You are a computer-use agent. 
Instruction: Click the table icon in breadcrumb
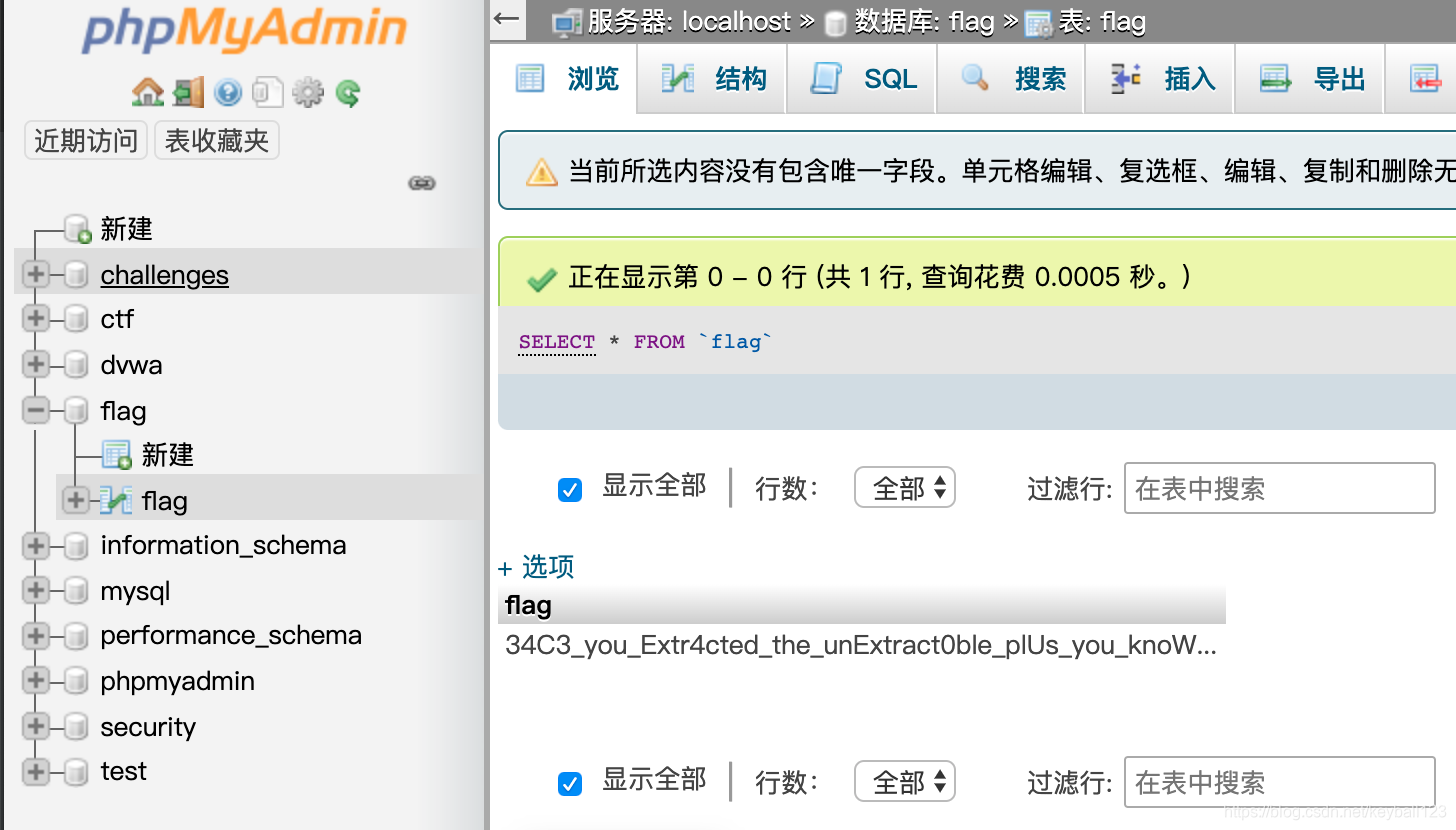[x=1039, y=23]
